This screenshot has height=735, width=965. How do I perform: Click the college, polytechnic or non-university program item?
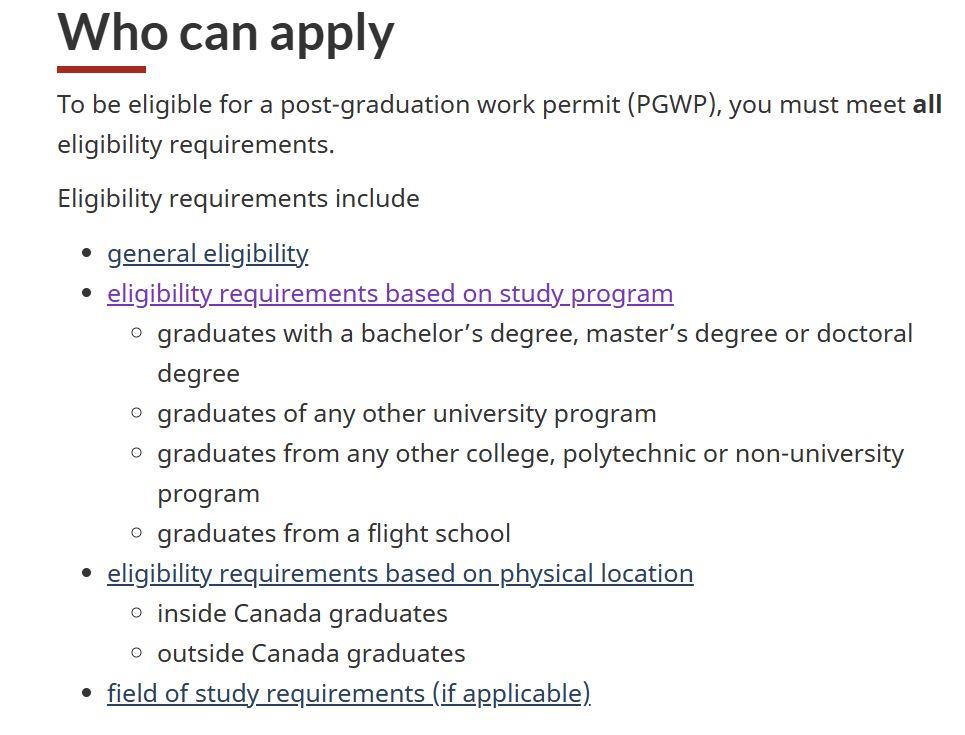click(530, 454)
